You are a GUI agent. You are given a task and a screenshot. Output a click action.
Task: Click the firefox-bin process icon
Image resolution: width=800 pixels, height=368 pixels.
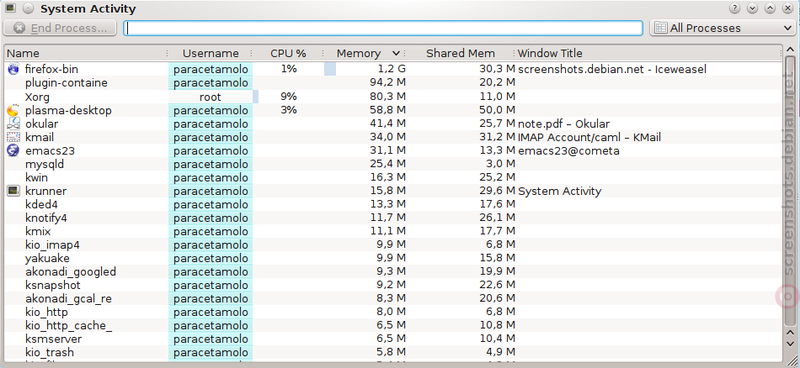(x=13, y=69)
